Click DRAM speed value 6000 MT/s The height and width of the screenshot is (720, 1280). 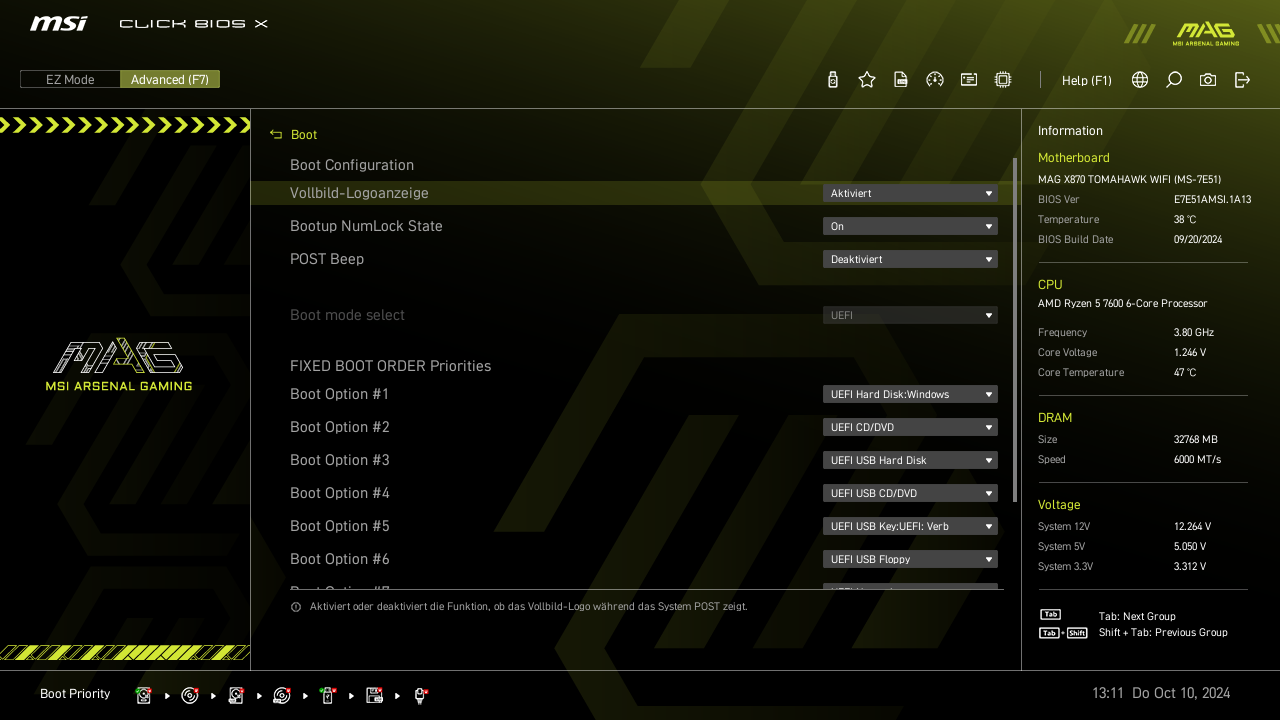click(1197, 459)
